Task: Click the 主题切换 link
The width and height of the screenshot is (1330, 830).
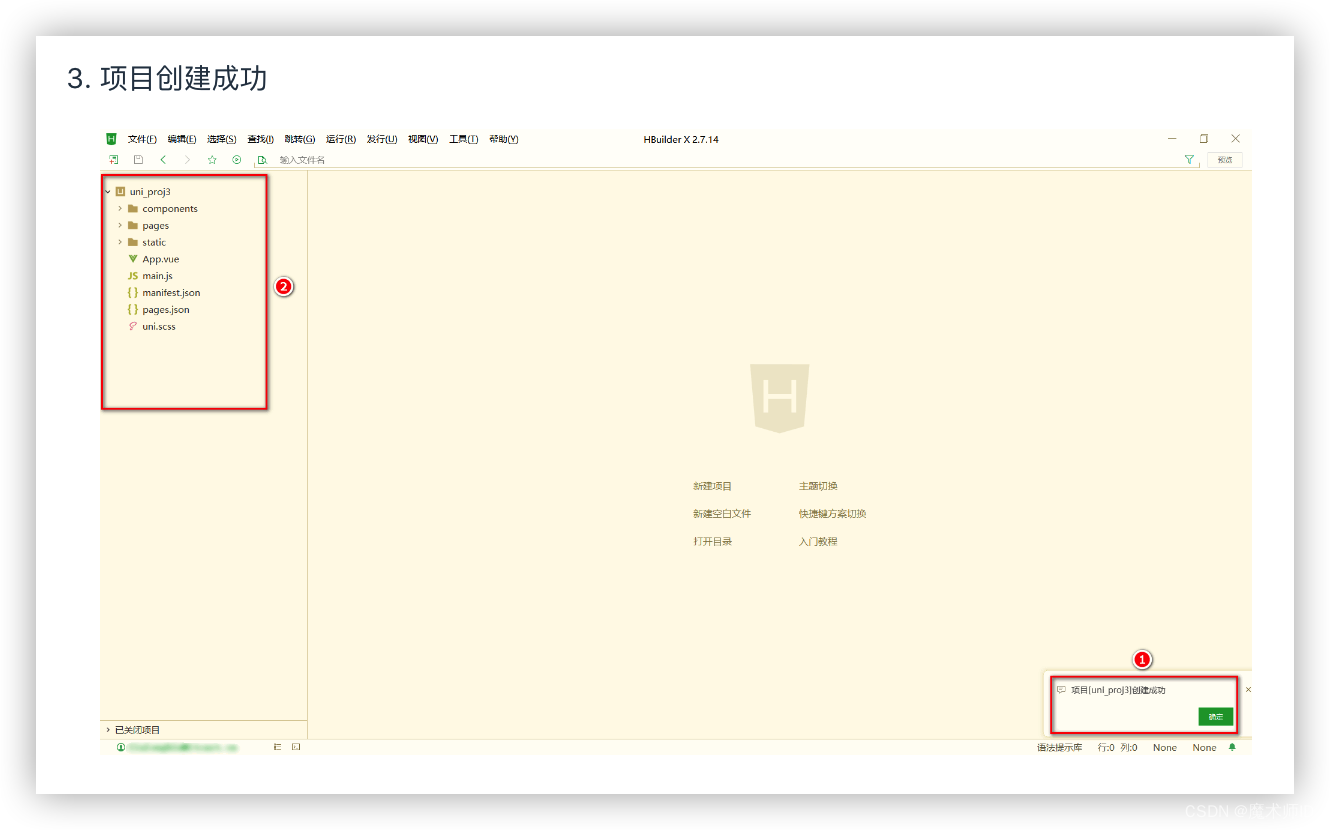Action: (x=818, y=486)
